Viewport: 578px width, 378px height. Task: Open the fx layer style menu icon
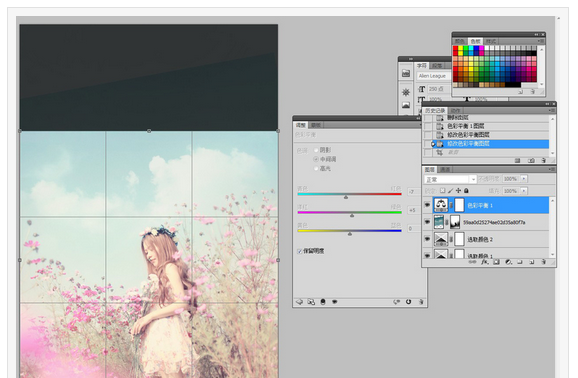[x=484, y=262]
